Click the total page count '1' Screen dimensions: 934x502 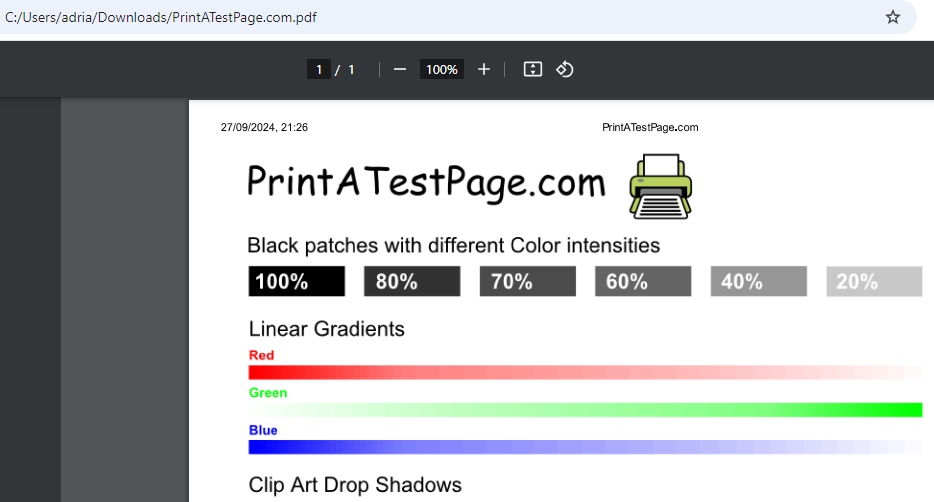pos(351,70)
